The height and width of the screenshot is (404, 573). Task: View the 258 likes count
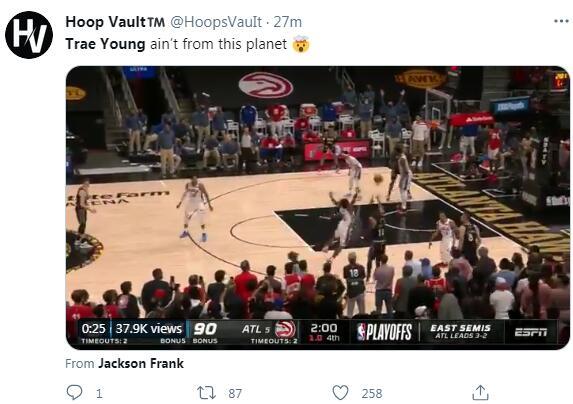click(x=372, y=393)
